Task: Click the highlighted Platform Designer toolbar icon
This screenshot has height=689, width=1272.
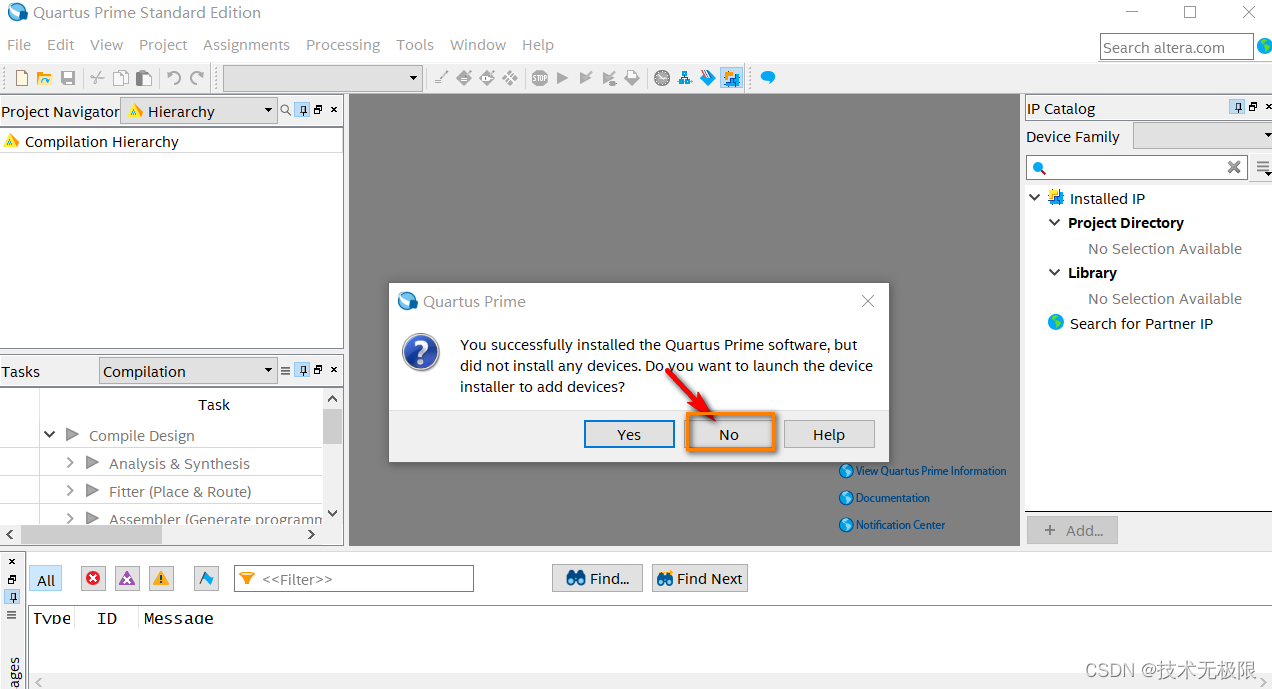Action: [731, 78]
